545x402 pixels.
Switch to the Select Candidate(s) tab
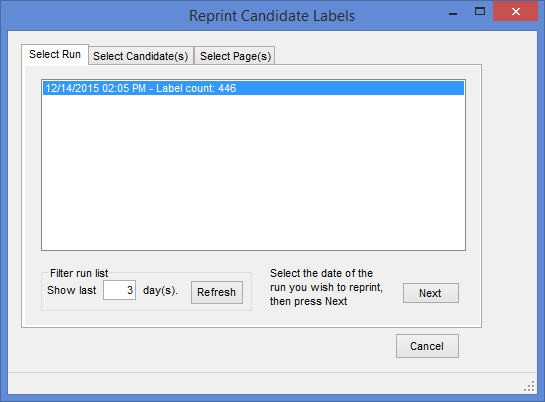(x=141, y=56)
